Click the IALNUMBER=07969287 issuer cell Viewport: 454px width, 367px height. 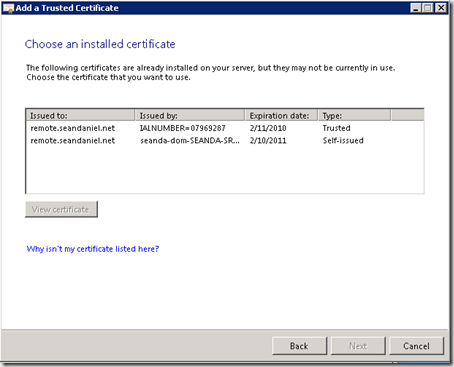click(183, 128)
